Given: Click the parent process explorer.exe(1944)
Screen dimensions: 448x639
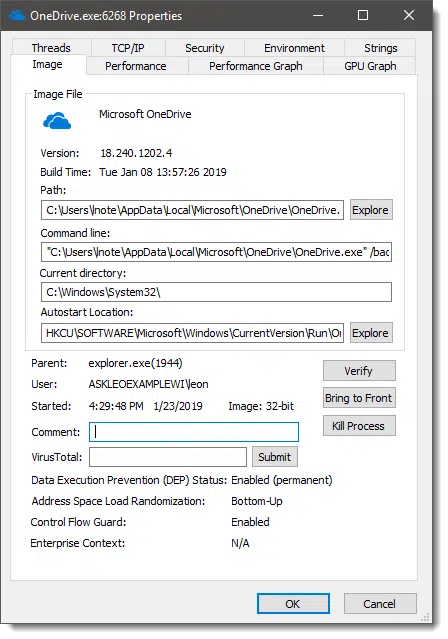Looking at the screenshot, I should tap(135, 363).
